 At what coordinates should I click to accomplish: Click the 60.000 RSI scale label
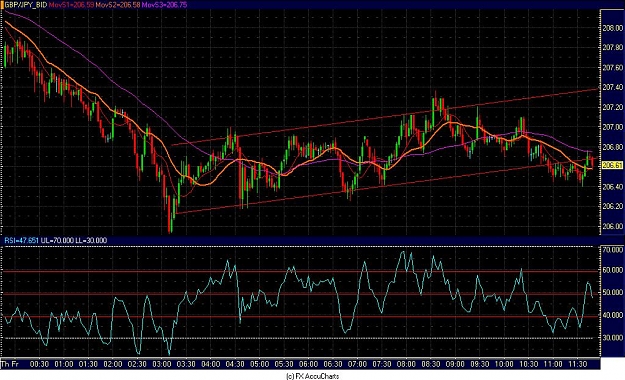(x=613, y=270)
